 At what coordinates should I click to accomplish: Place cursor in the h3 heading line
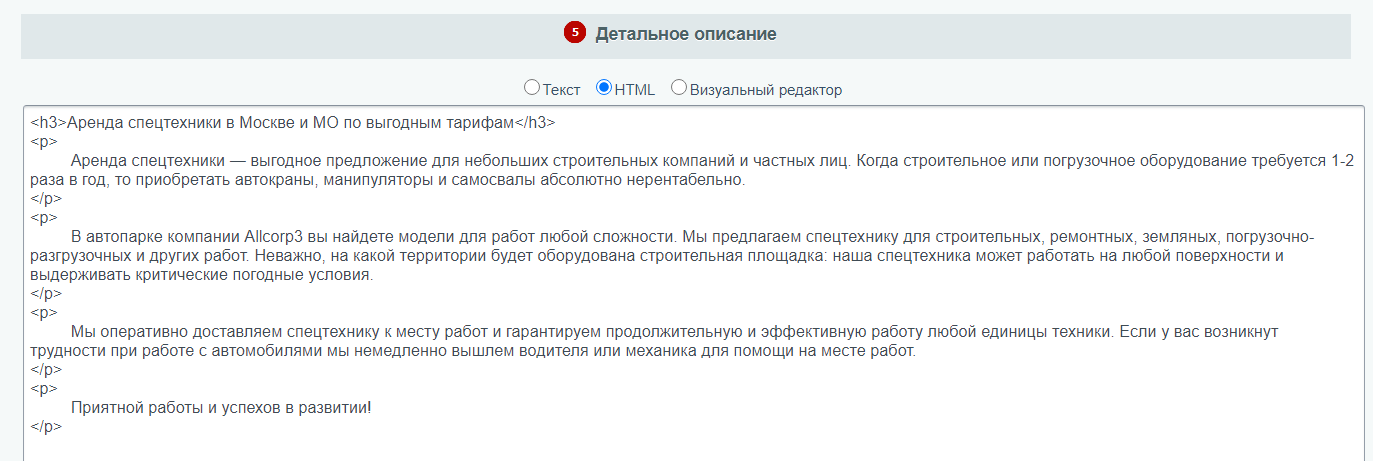[292, 123]
